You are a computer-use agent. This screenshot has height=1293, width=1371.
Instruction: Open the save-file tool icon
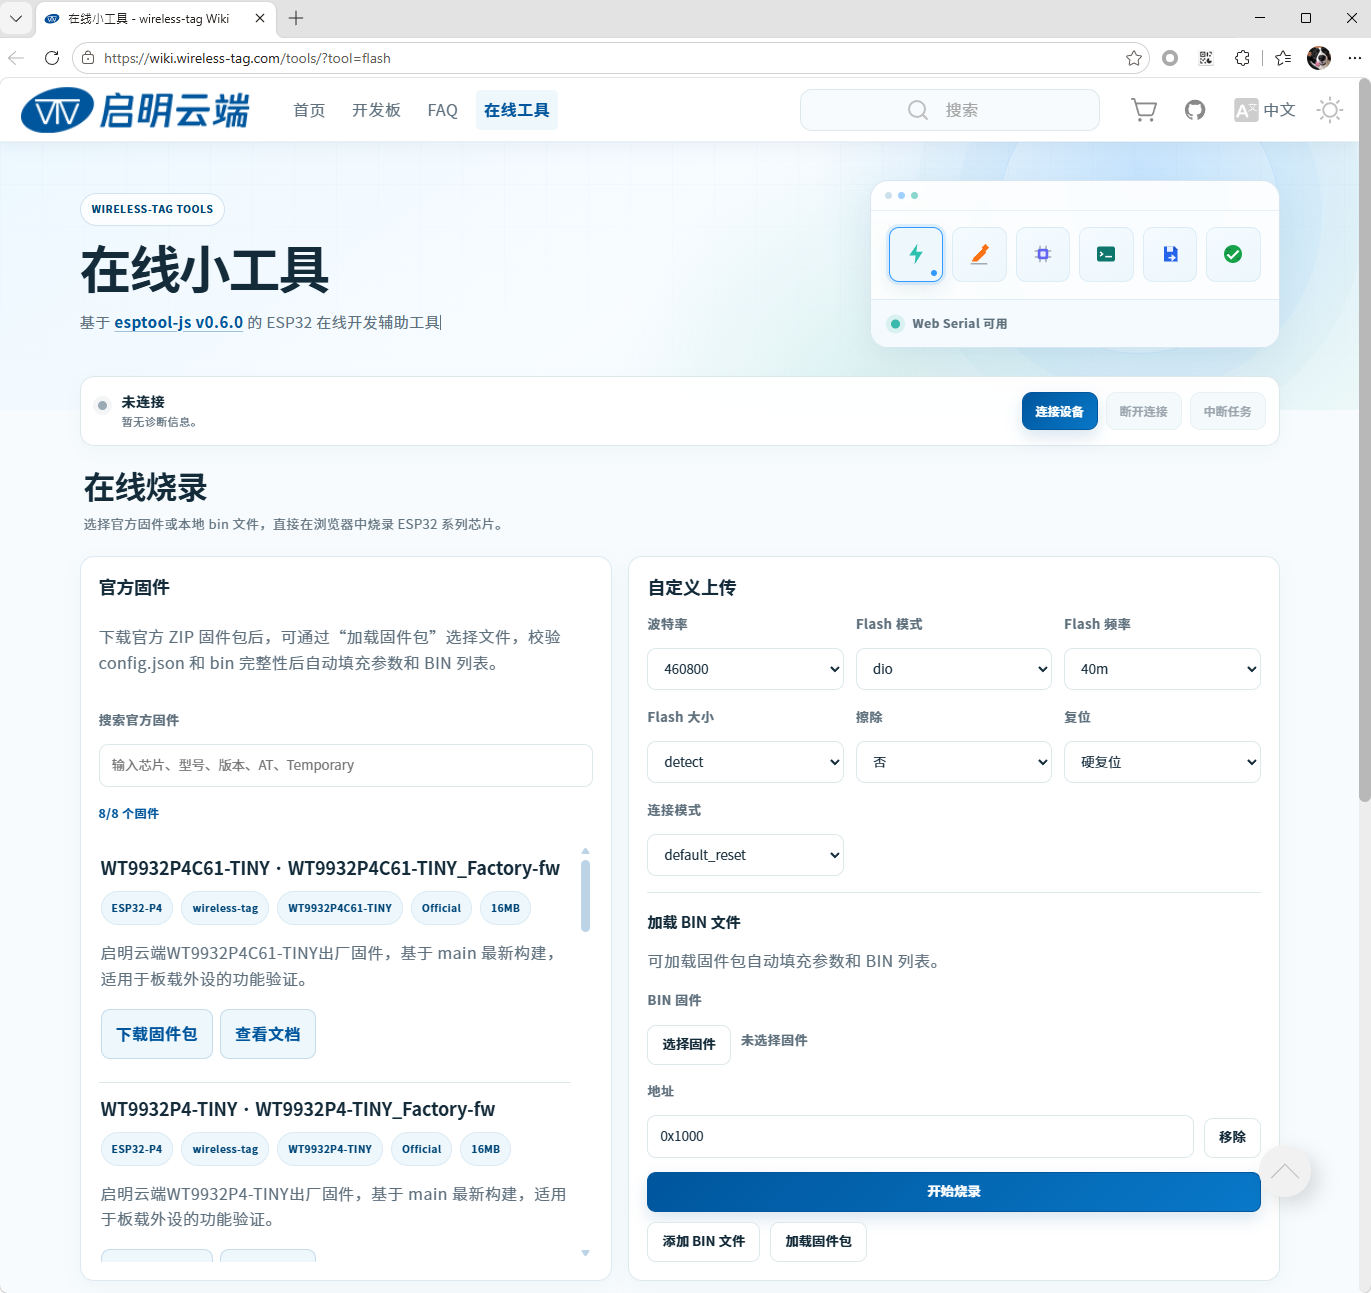point(1170,254)
